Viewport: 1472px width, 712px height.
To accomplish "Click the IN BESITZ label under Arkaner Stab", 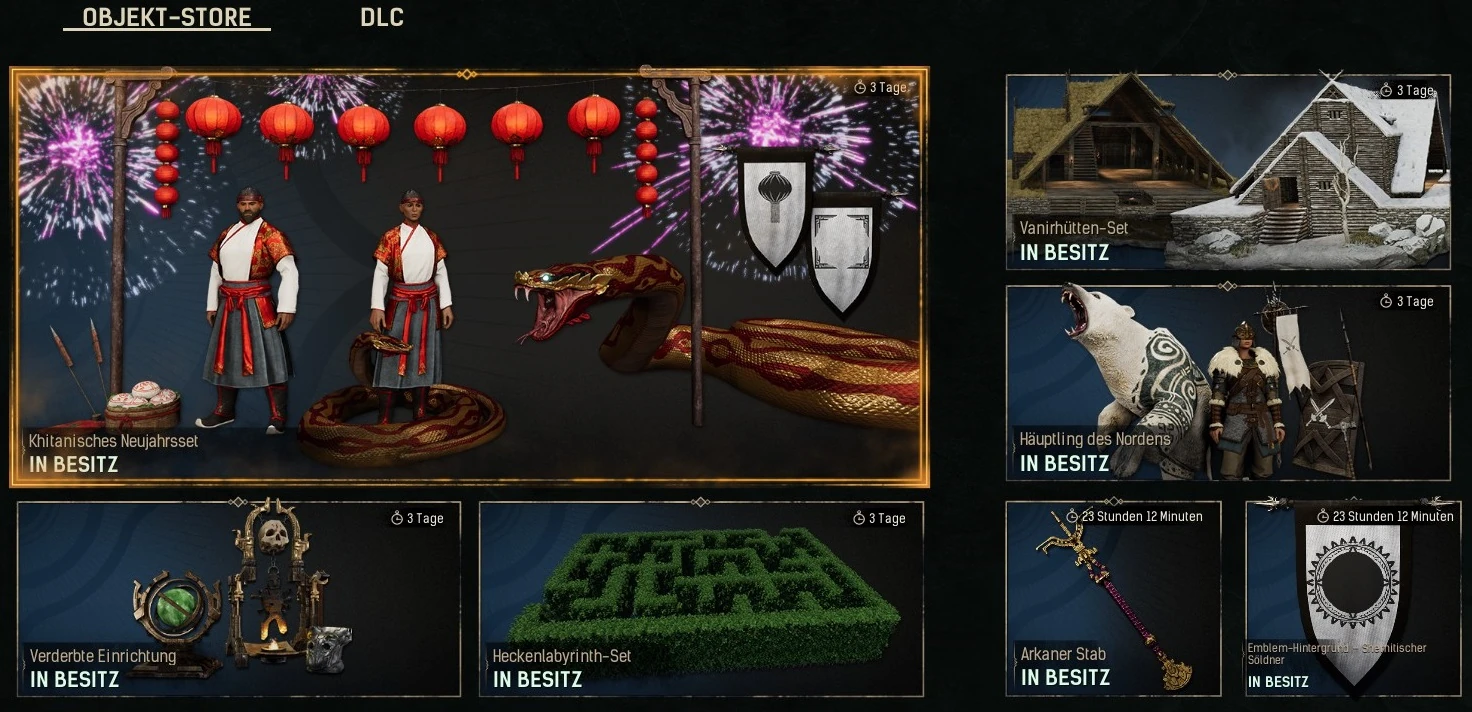I will coord(1065,678).
